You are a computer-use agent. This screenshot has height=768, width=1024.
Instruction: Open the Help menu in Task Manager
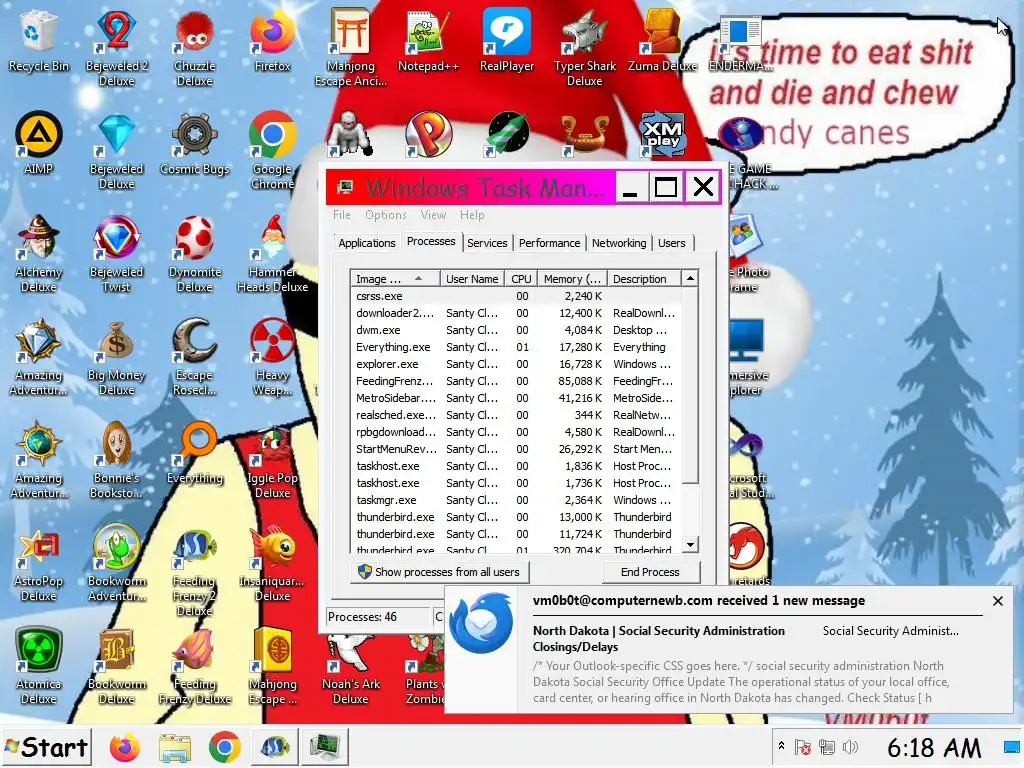coord(472,215)
